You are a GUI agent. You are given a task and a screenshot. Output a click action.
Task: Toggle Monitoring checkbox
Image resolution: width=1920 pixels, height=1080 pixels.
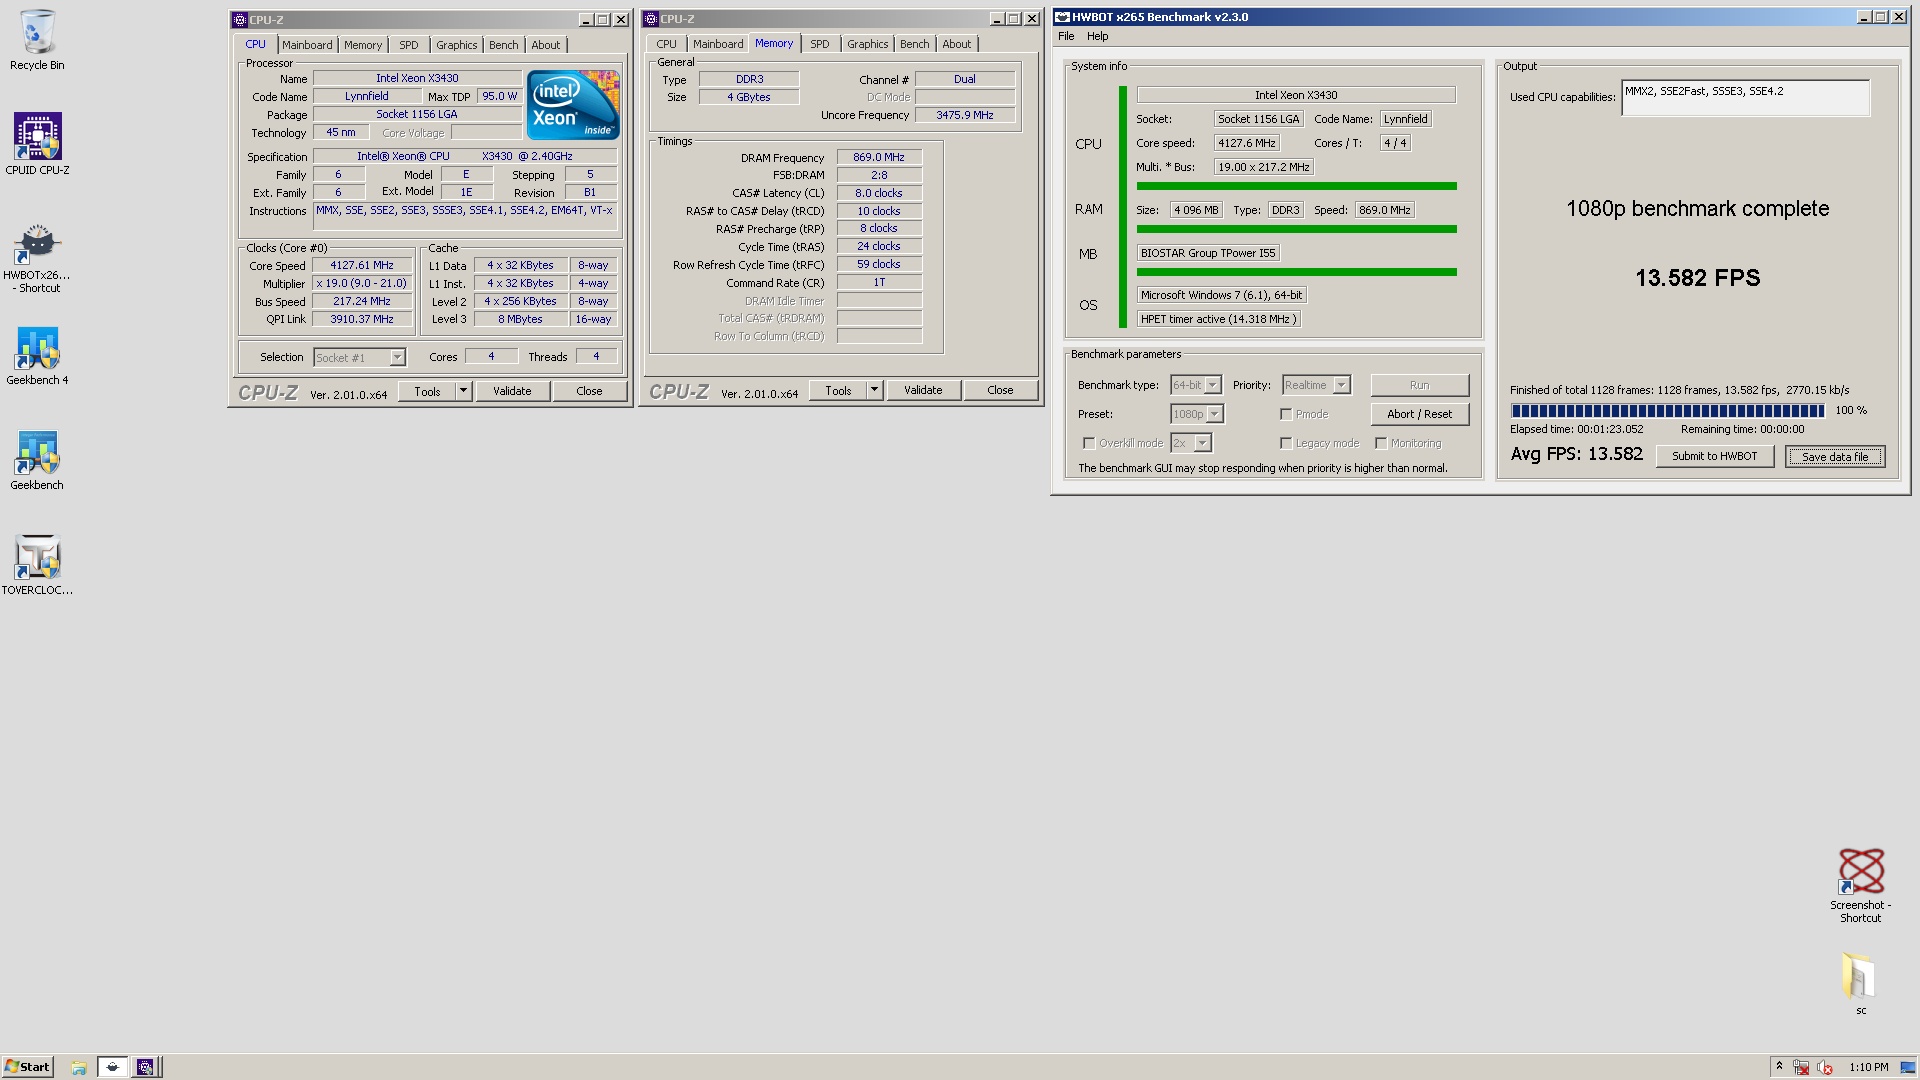coord(1381,443)
